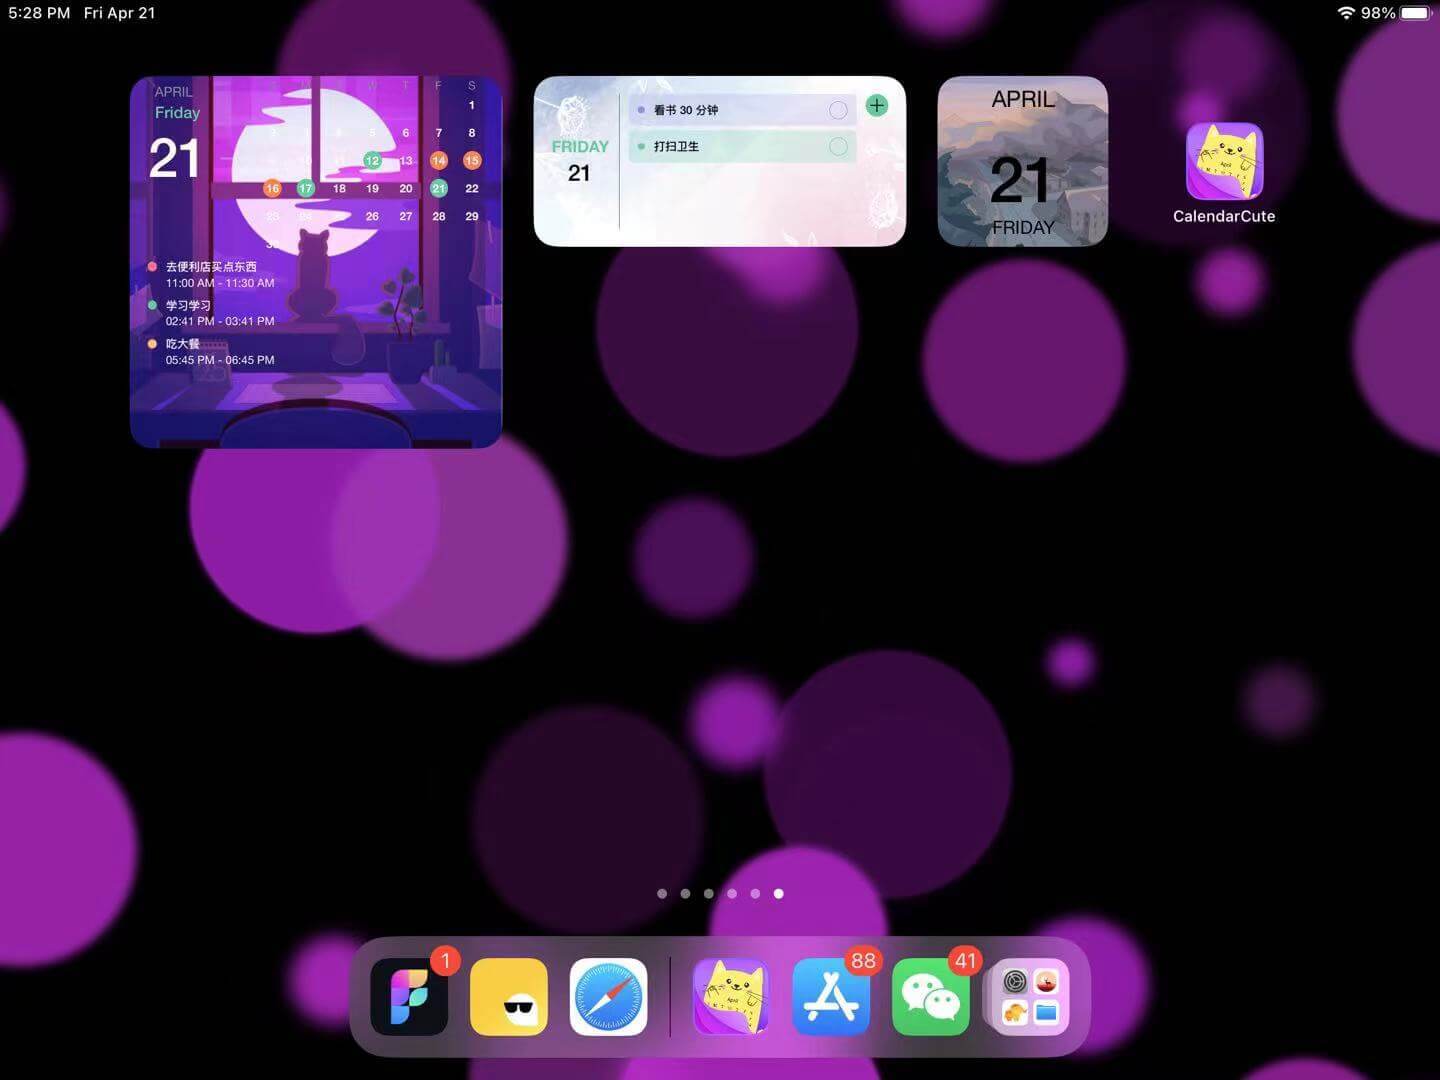Select date 20 in the calendar widget

(406, 188)
